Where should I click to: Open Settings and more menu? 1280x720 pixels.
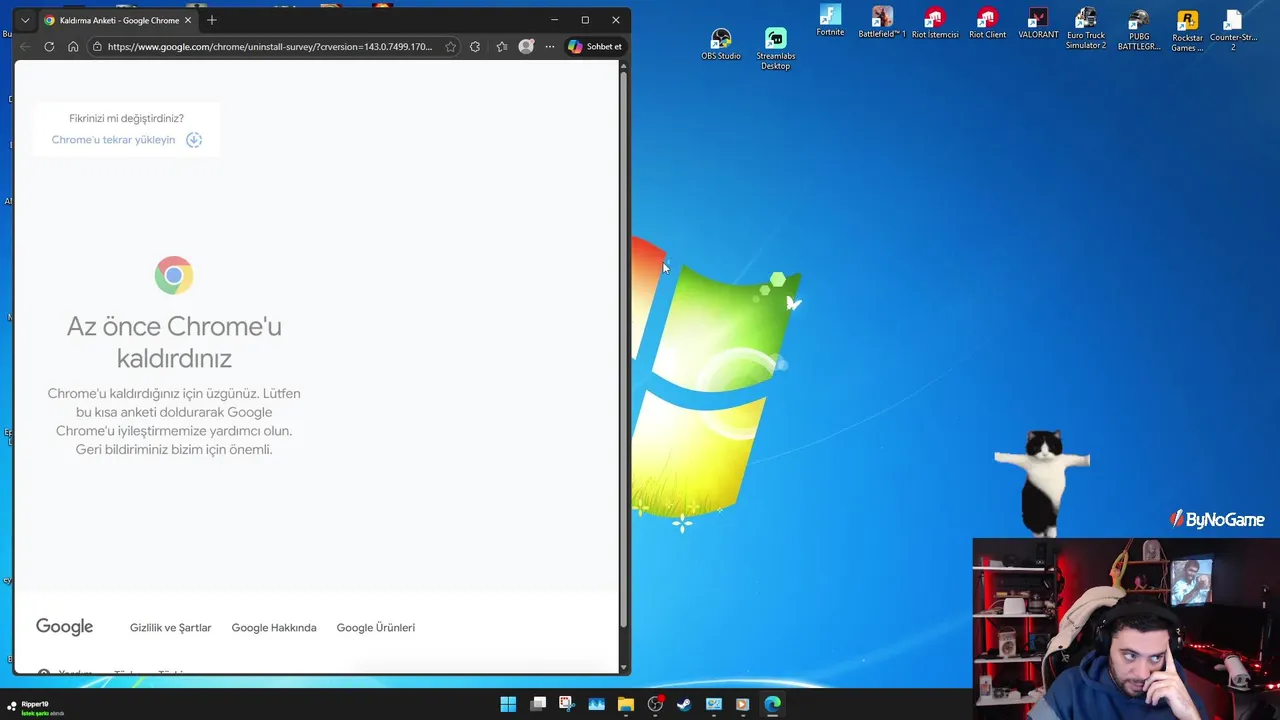(549, 47)
